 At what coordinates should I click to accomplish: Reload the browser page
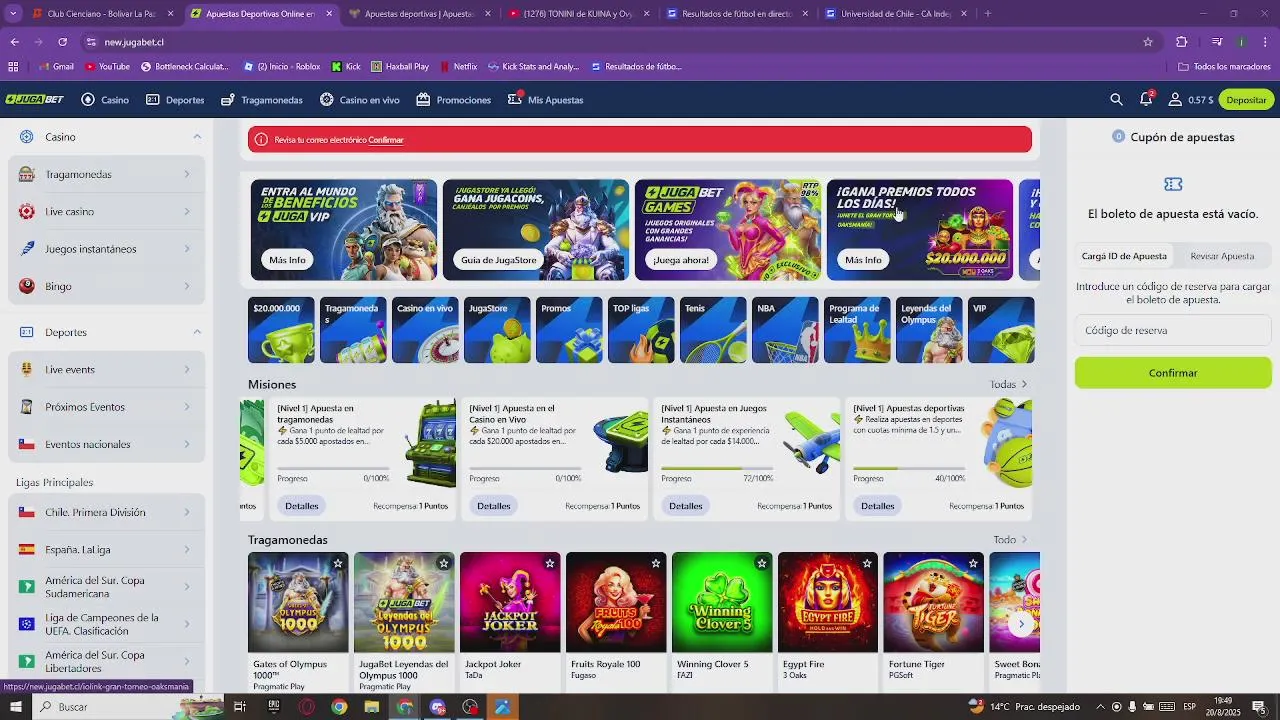[x=62, y=42]
